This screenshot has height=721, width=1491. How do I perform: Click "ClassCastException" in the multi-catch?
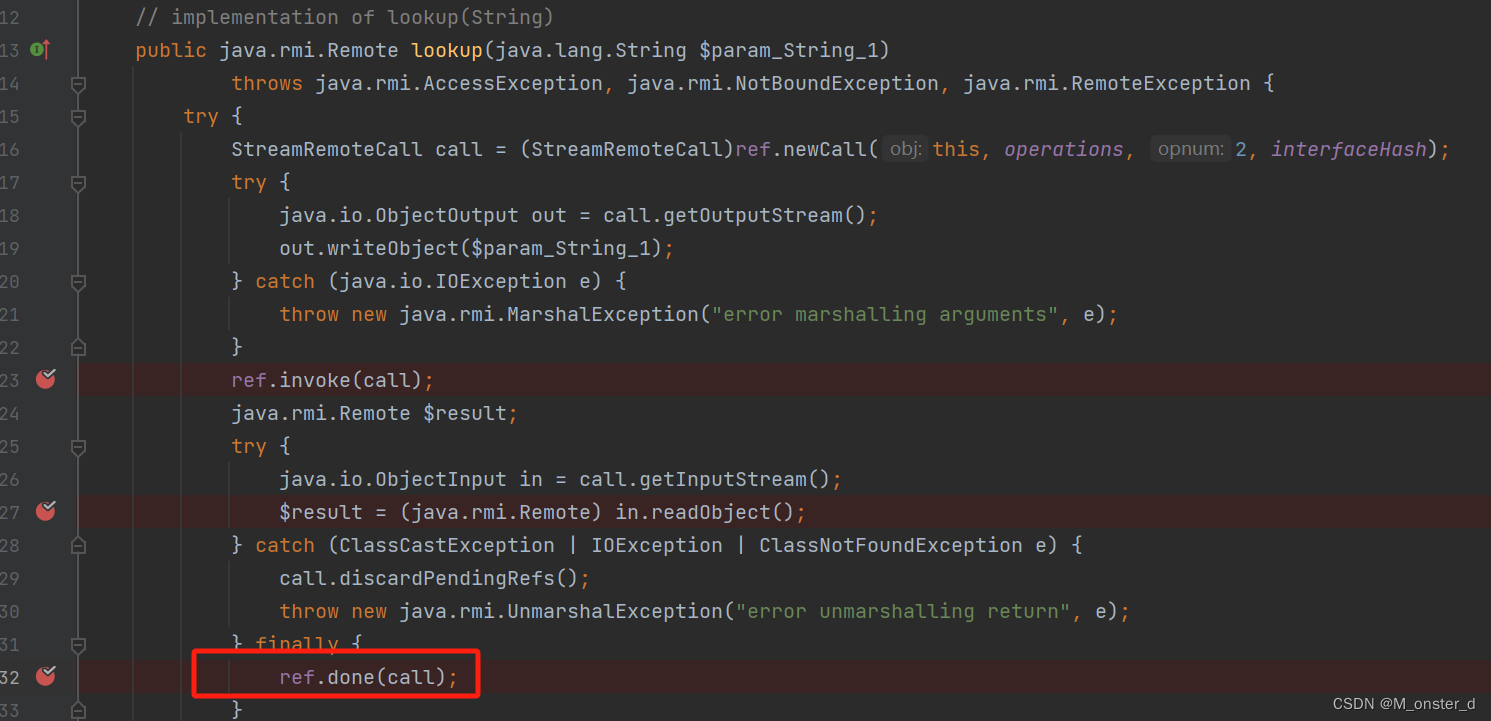click(447, 545)
